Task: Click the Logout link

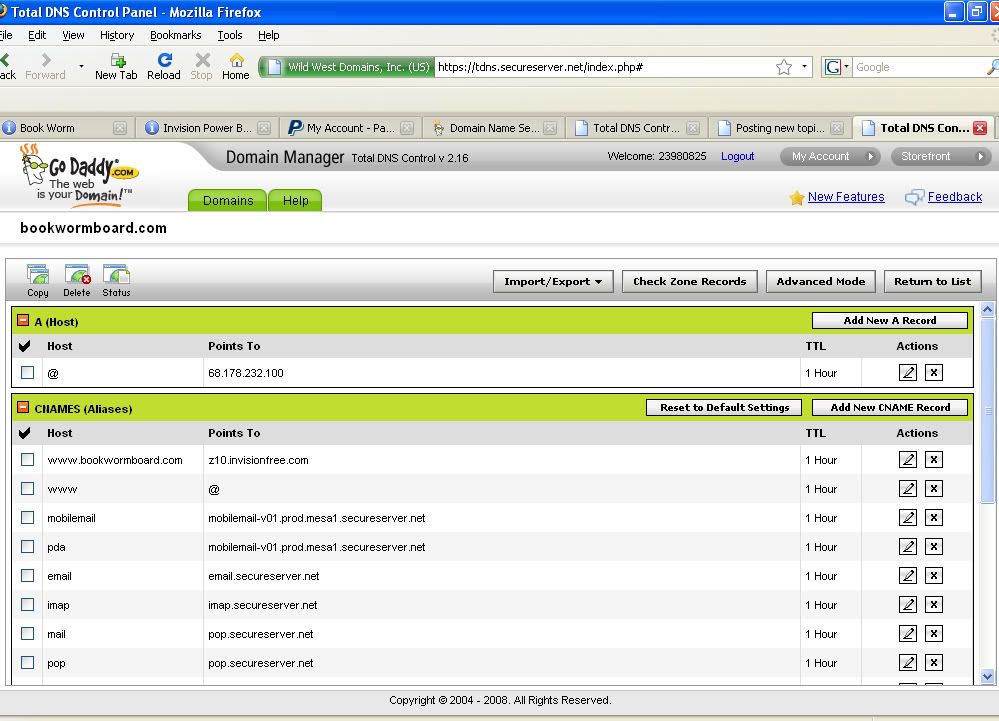Action: click(737, 157)
